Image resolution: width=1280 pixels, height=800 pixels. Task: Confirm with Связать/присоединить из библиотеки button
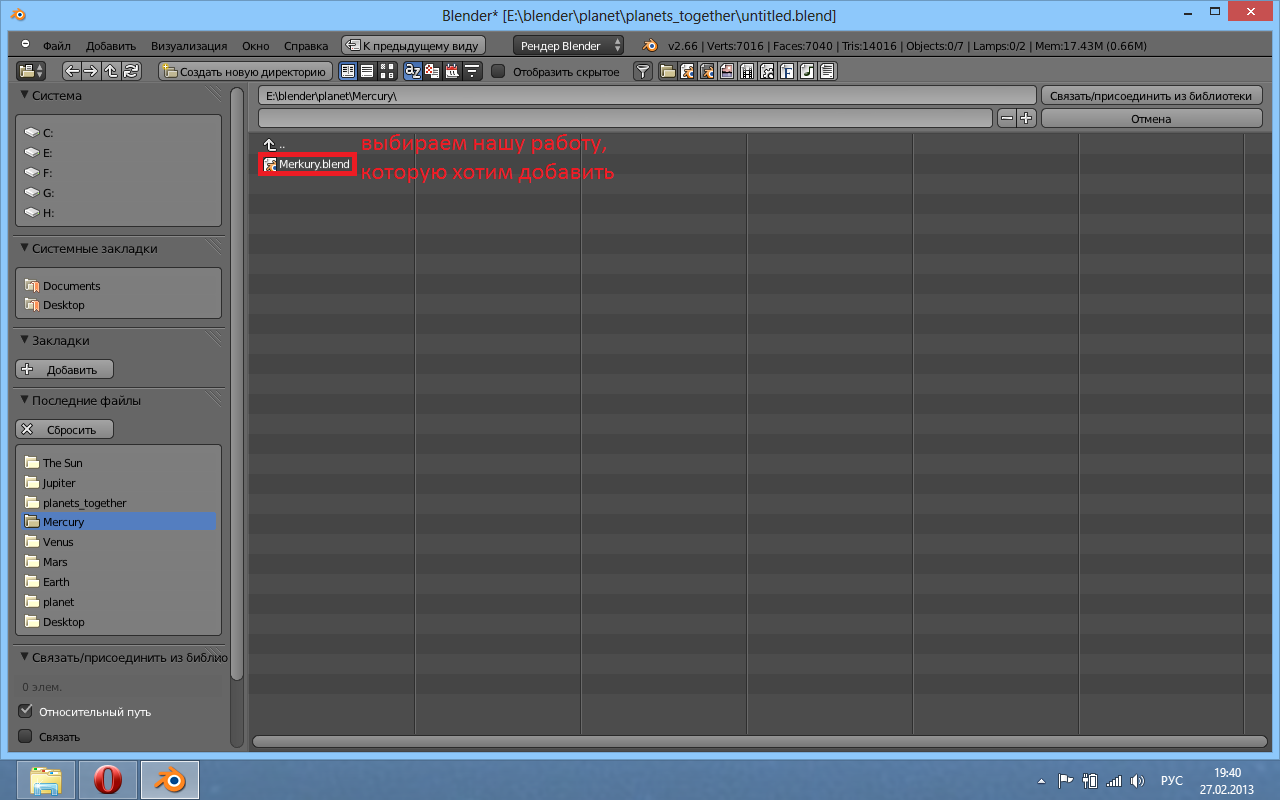pyautogui.click(x=1152, y=96)
